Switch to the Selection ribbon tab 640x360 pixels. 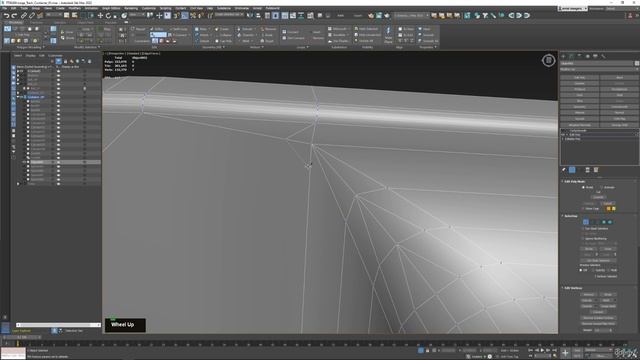[60, 22]
